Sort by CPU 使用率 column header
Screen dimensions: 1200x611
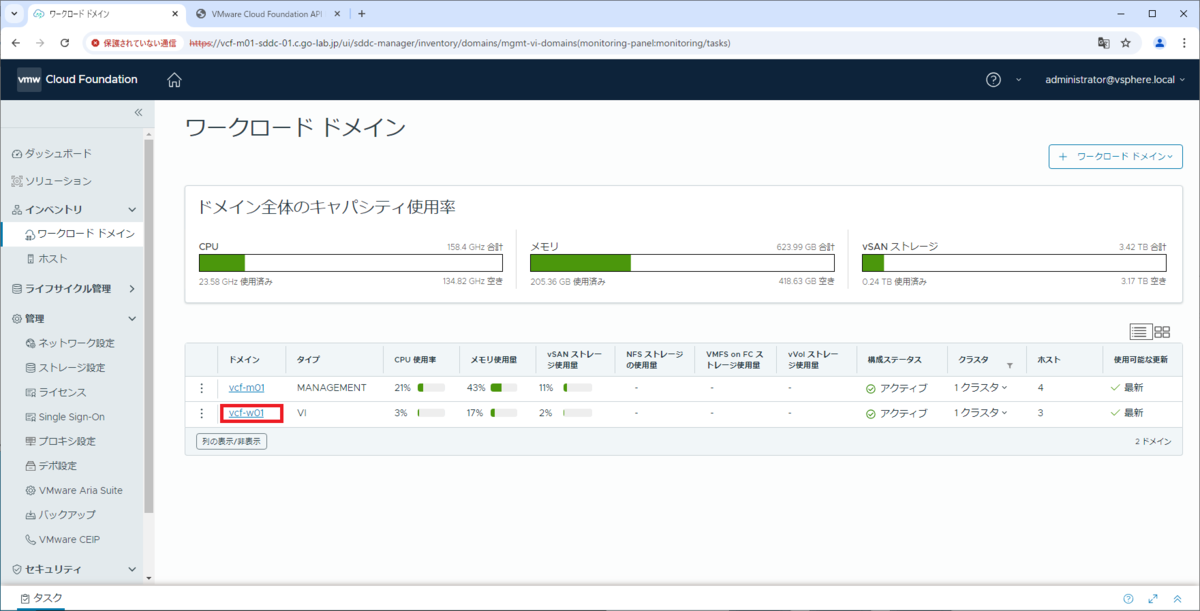pos(415,359)
